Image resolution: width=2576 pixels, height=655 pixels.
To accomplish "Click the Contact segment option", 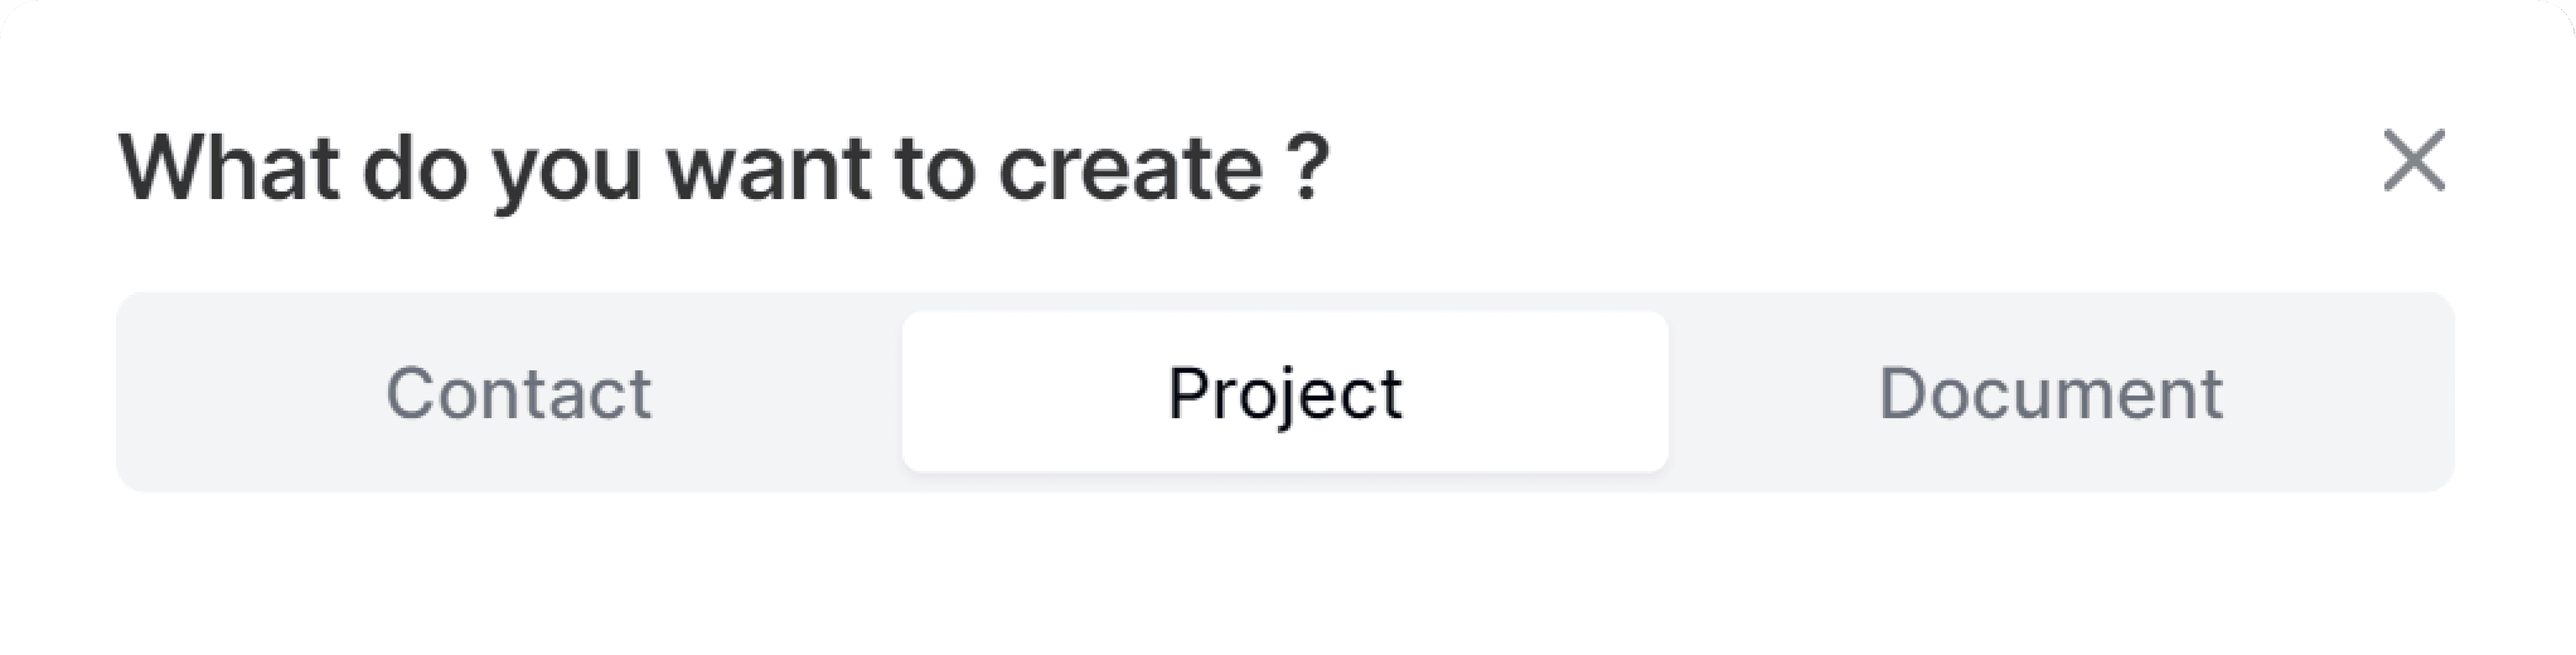I will [518, 392].
